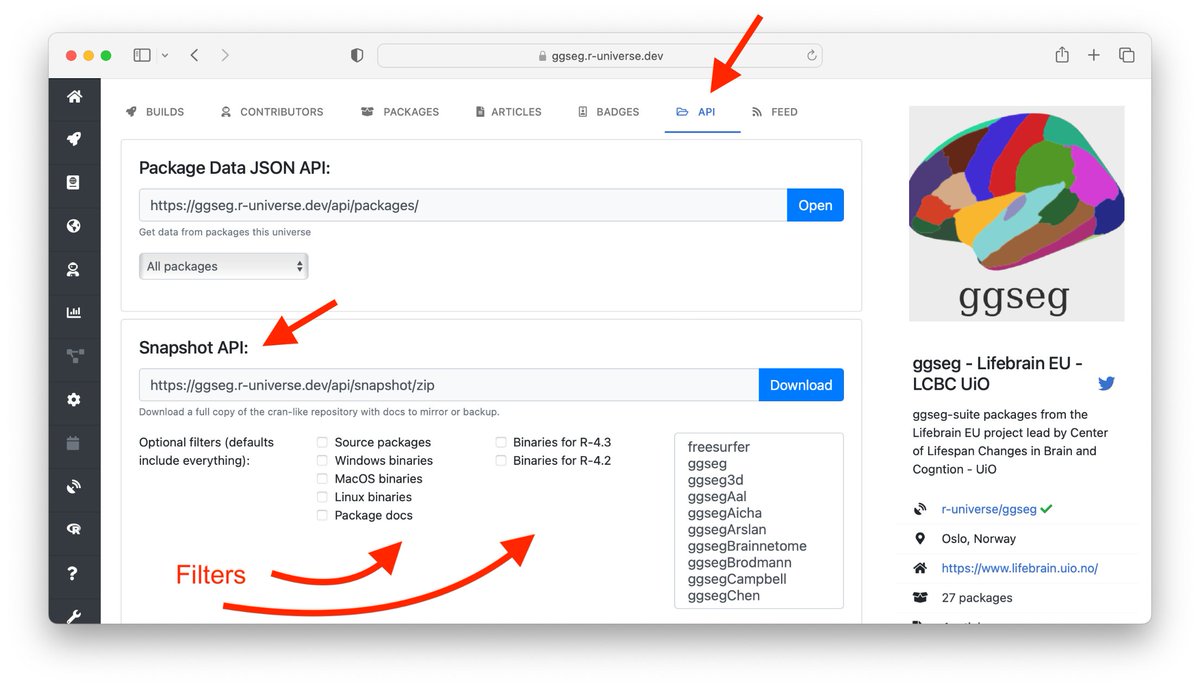Open the All packages dropdown
The width and height of the screenshot is (1200, 688).
(224, 266)
